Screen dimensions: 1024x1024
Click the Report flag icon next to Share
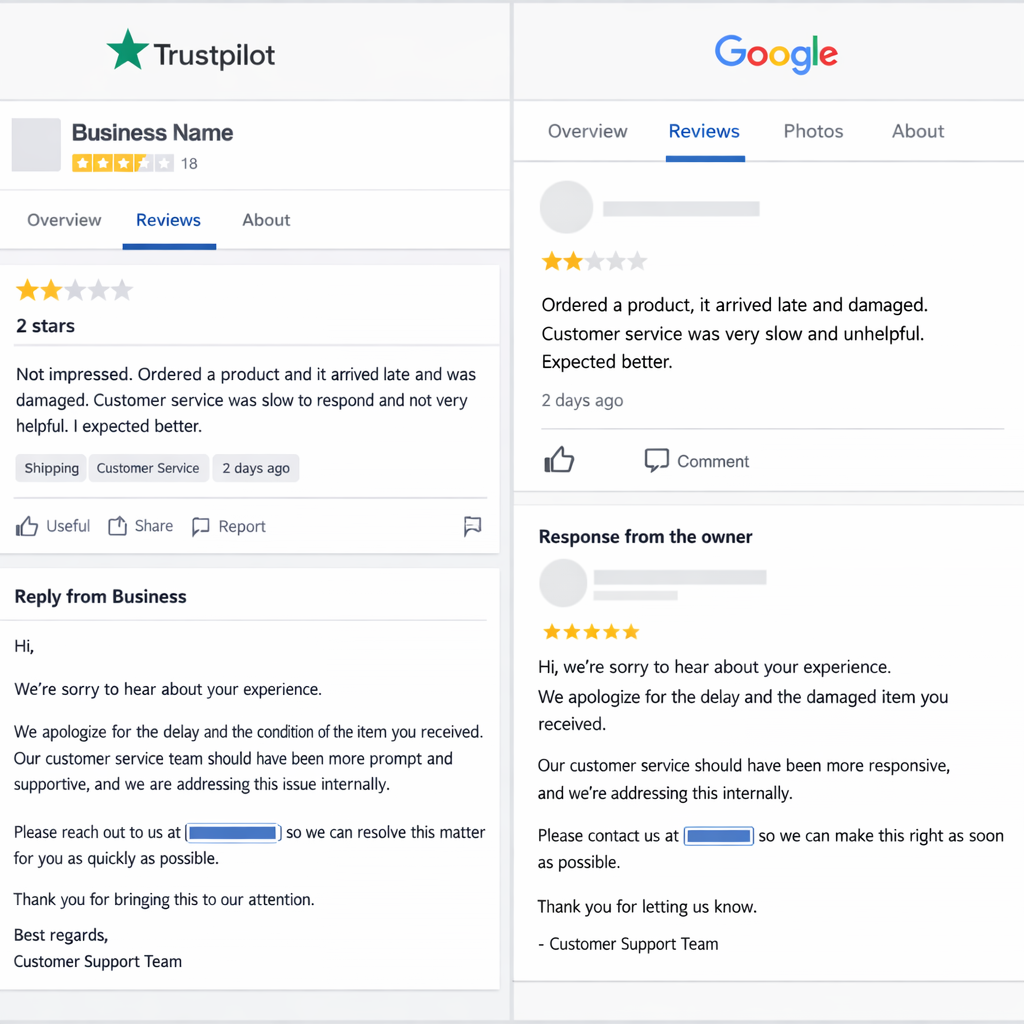click(201, 526)
